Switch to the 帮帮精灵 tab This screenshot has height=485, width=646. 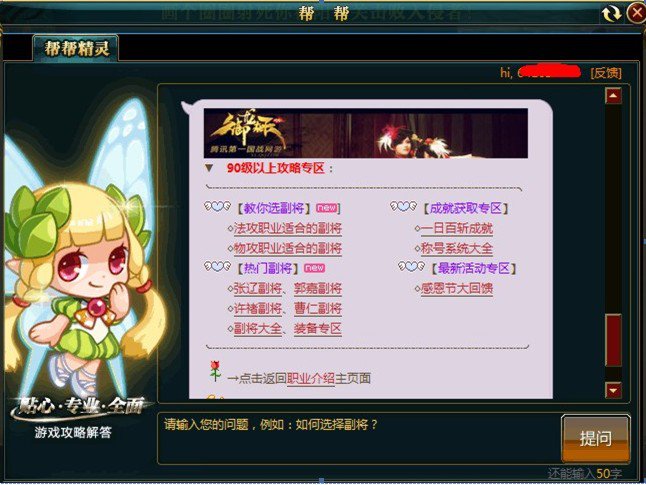point(76,49)
